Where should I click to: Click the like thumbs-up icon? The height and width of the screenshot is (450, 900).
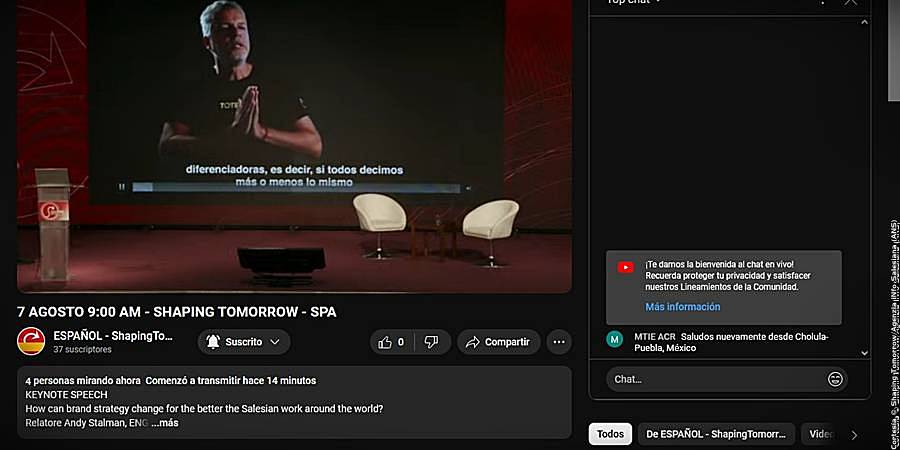(385, 342)
